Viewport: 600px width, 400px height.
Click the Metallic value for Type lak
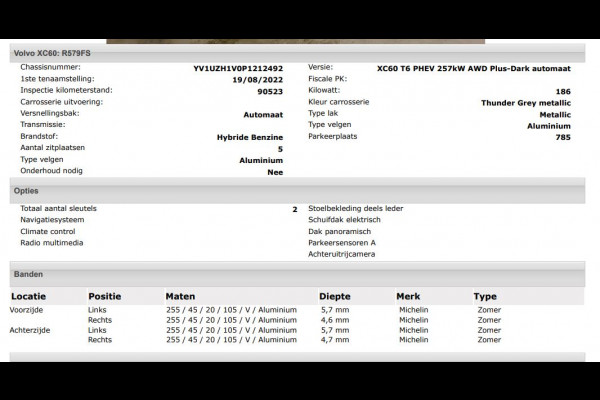pyautogui.click(x=555, y=115)
